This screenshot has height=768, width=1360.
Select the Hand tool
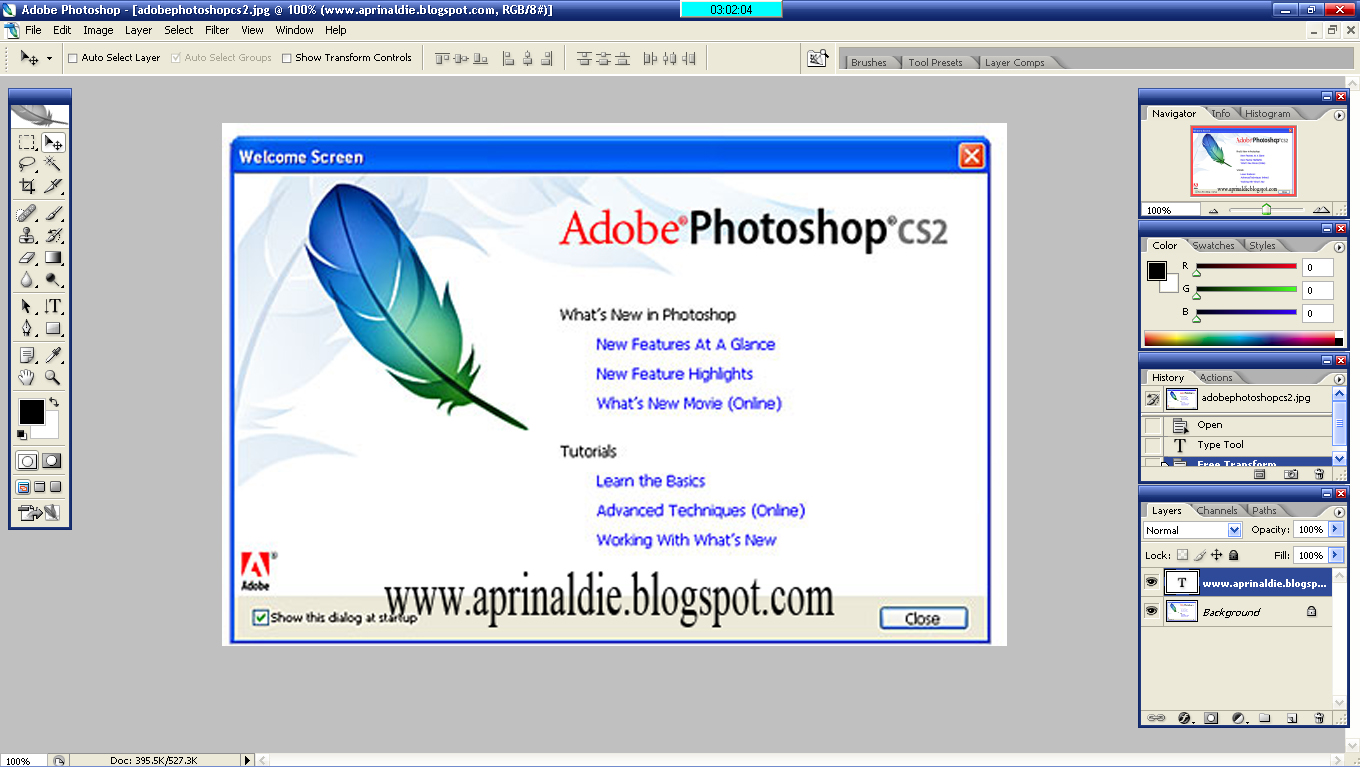coord(25,378)
